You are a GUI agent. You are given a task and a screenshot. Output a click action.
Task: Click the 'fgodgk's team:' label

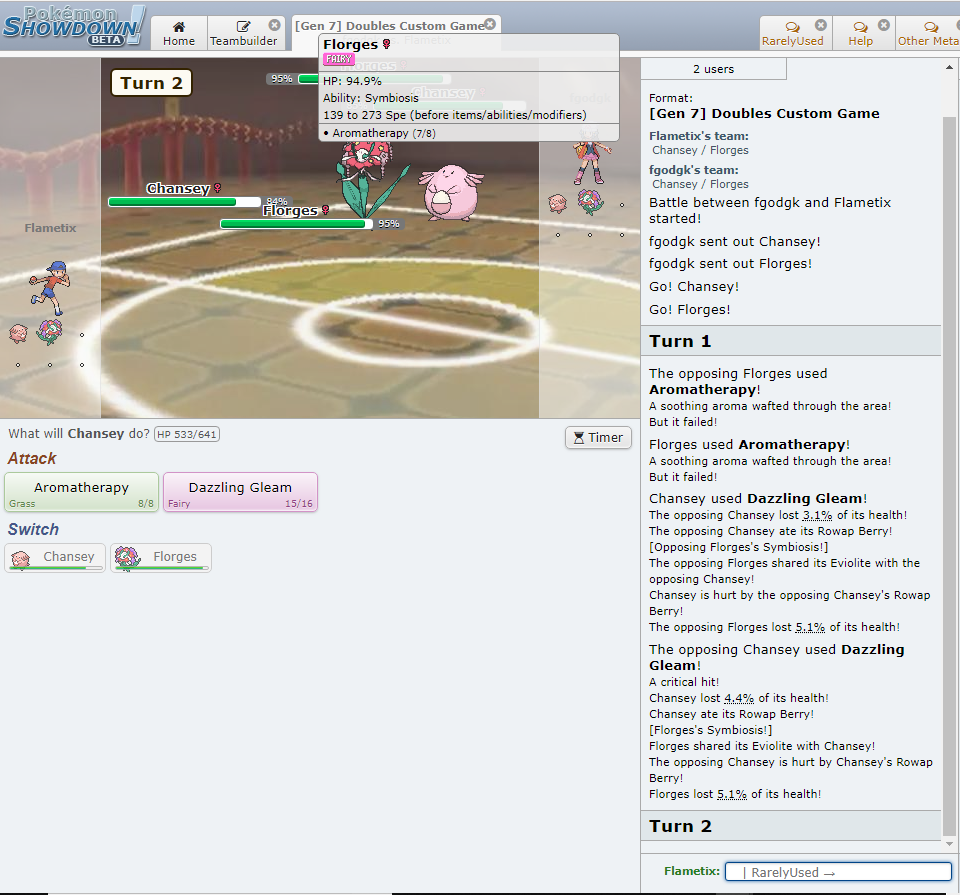coord(694,170)
